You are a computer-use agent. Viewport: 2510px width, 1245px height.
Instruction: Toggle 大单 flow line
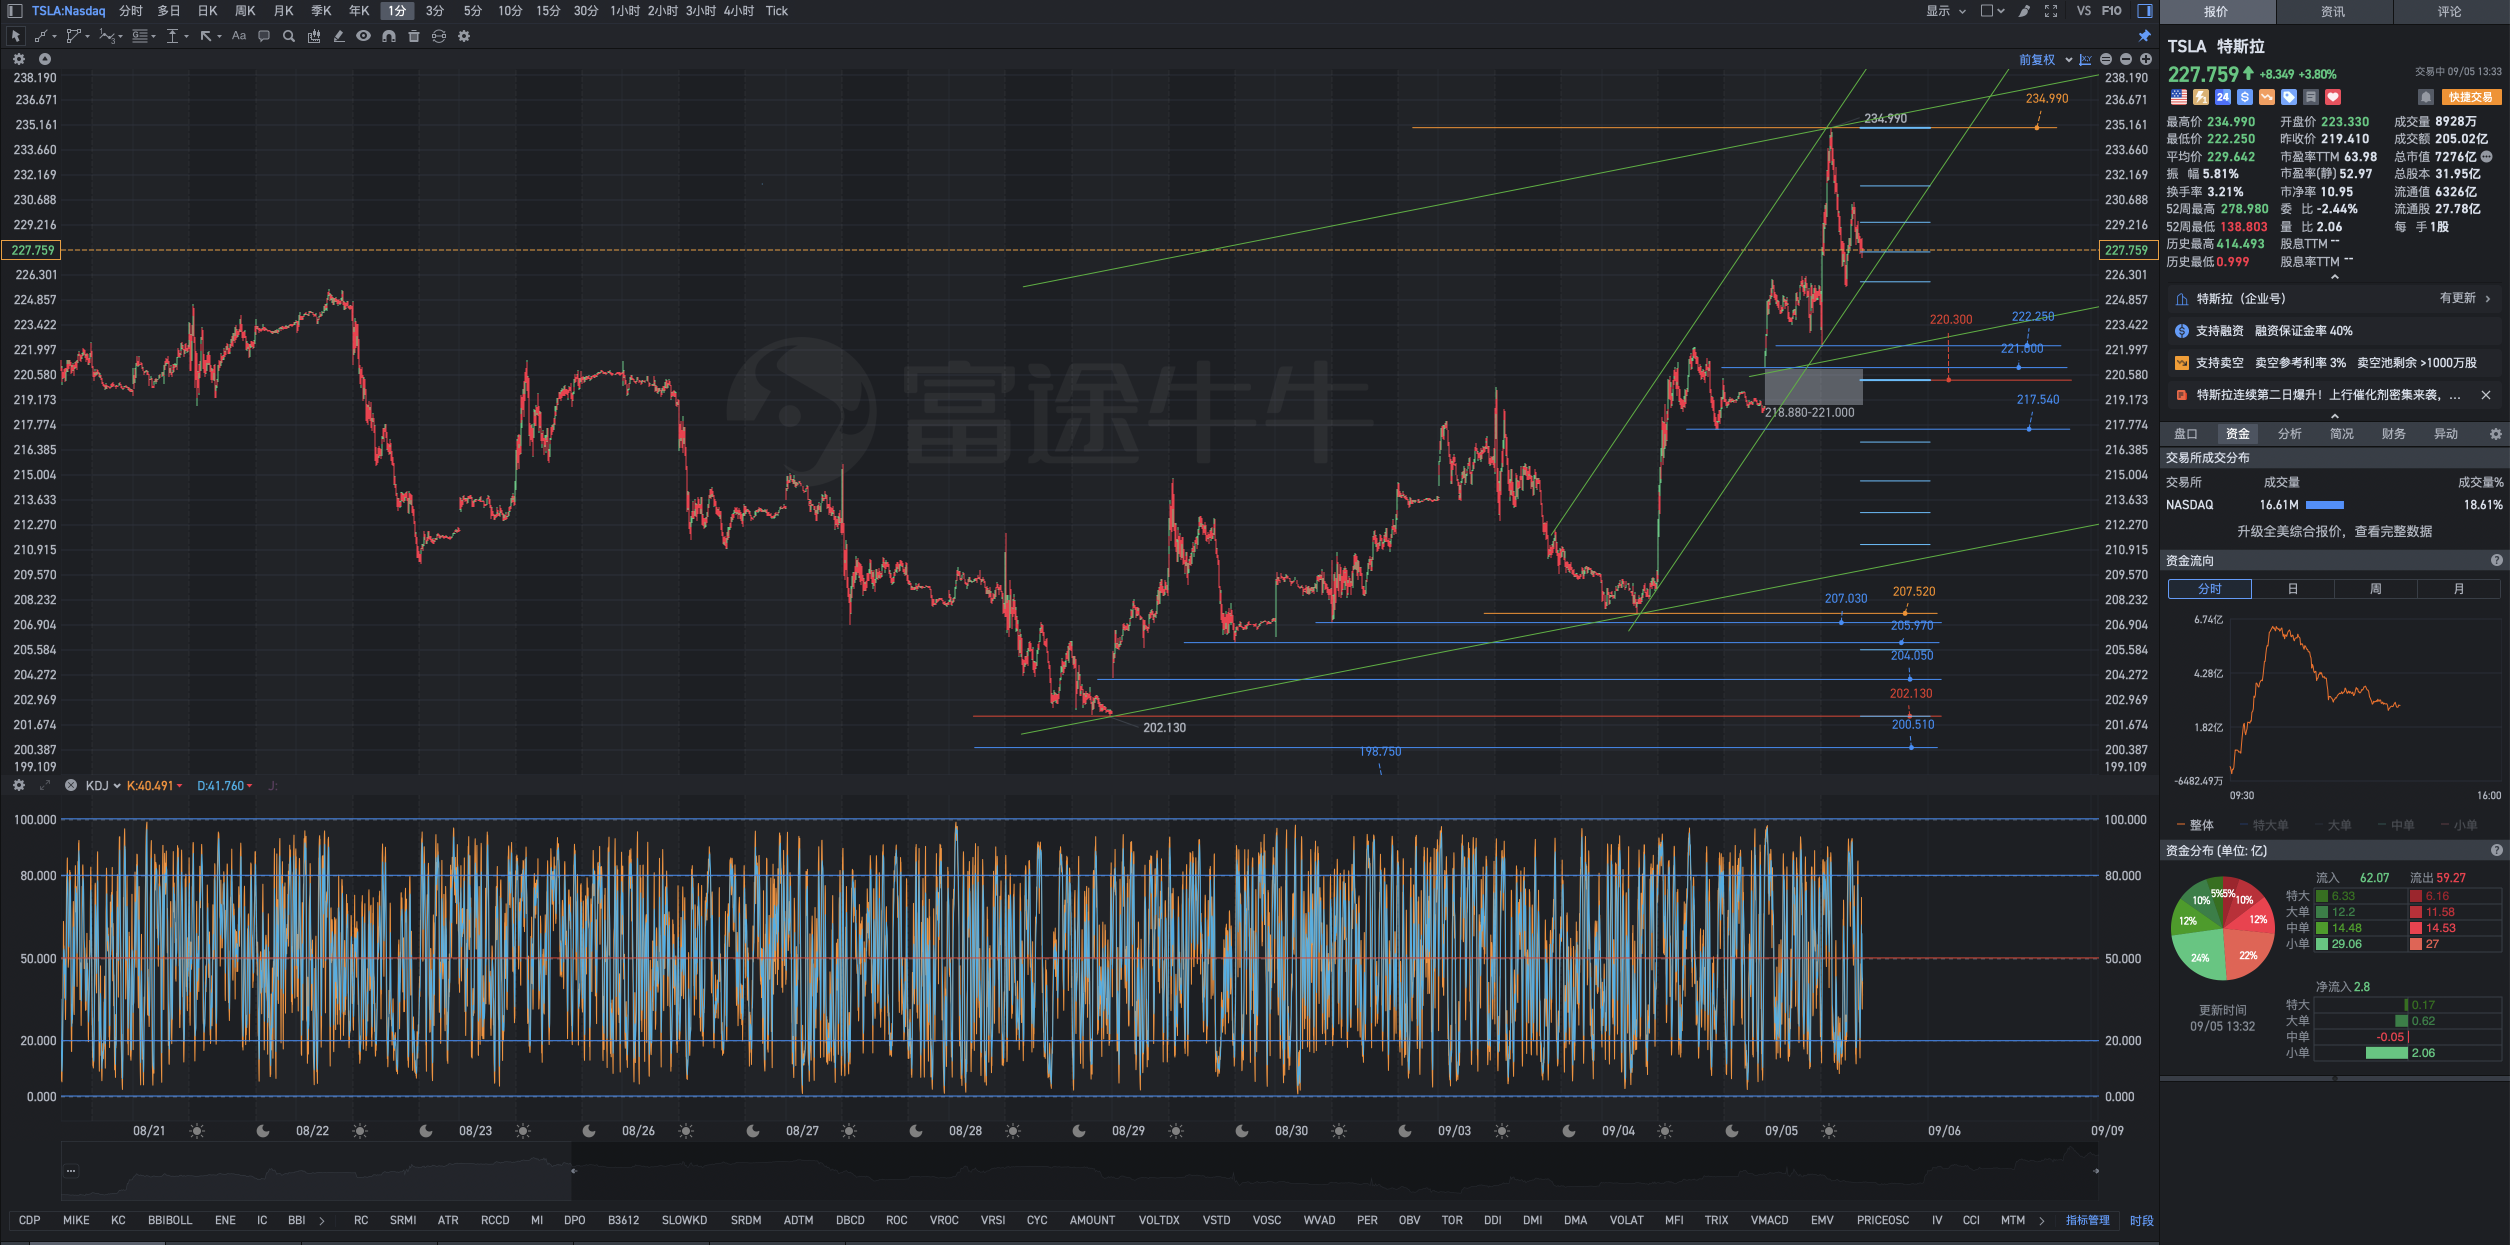[x=2334, y=825]
